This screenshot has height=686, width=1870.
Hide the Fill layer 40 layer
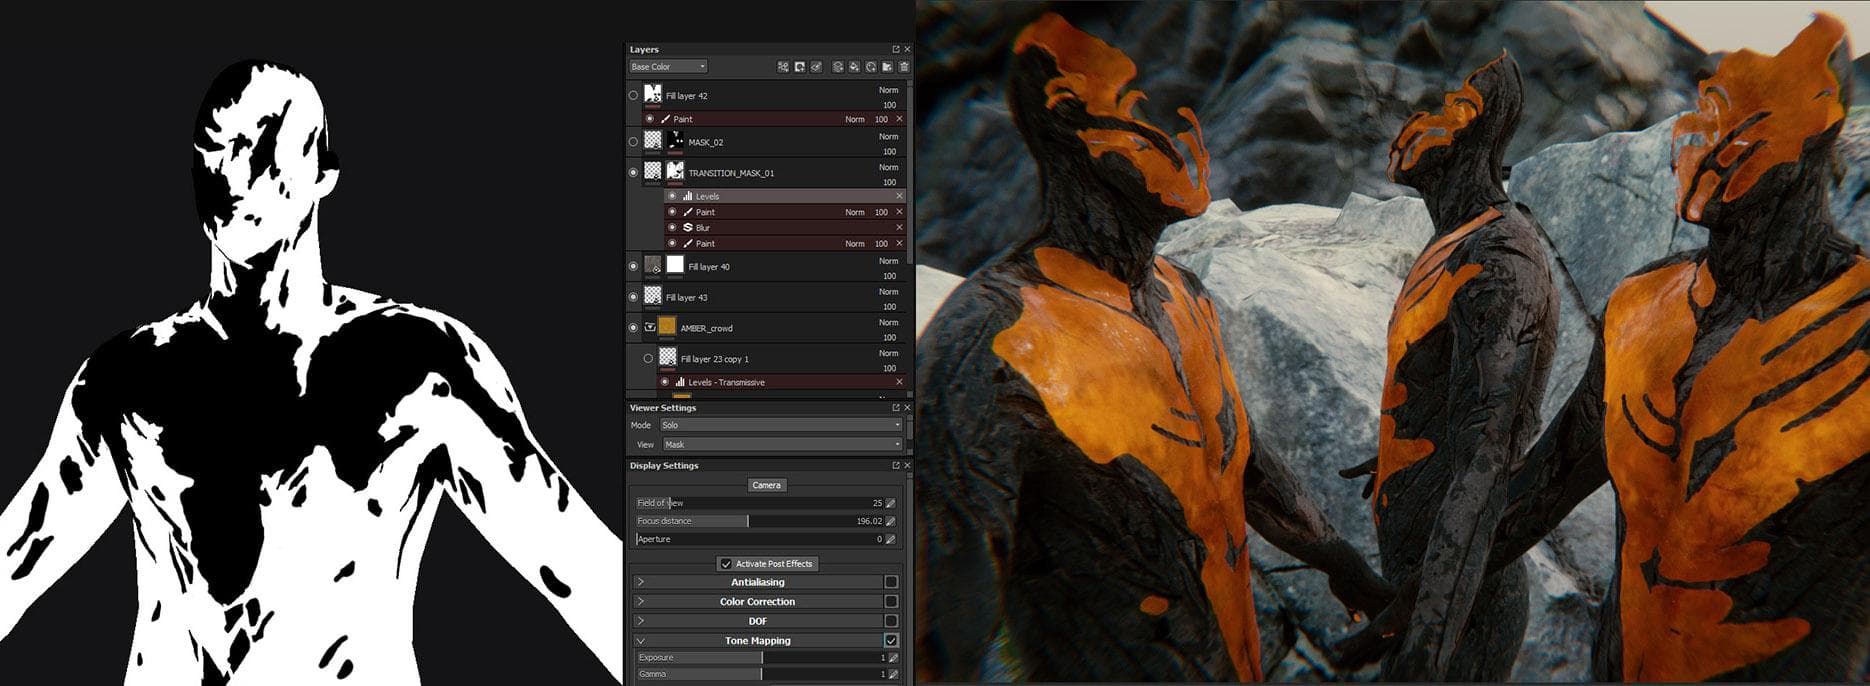(x=633, y=266)
